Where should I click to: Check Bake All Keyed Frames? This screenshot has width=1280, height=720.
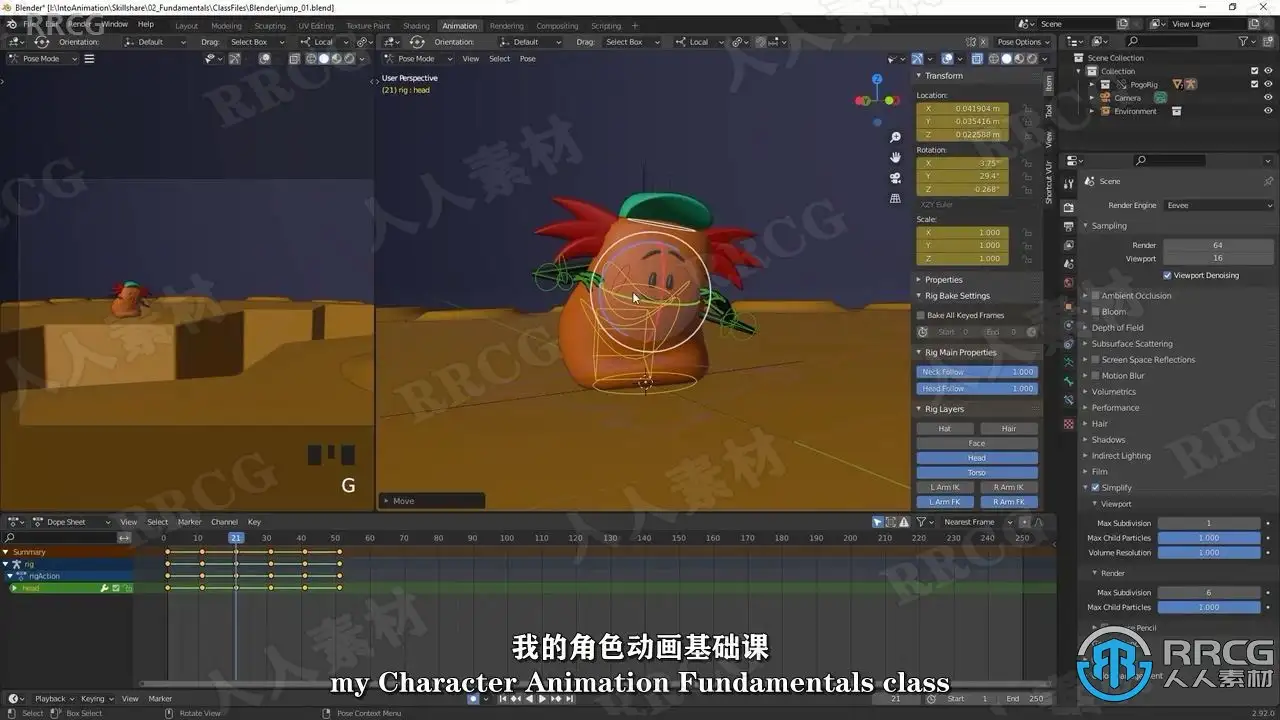pos(921,315)
